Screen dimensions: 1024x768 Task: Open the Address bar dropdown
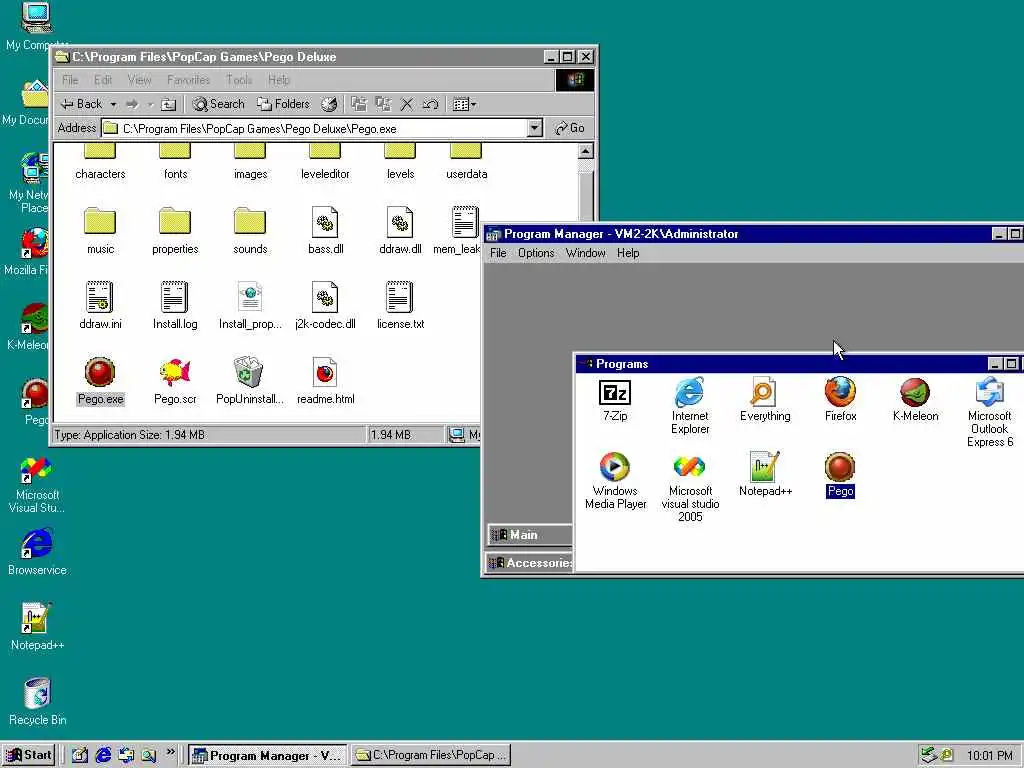pyautogui.click(x=535, y=128)
